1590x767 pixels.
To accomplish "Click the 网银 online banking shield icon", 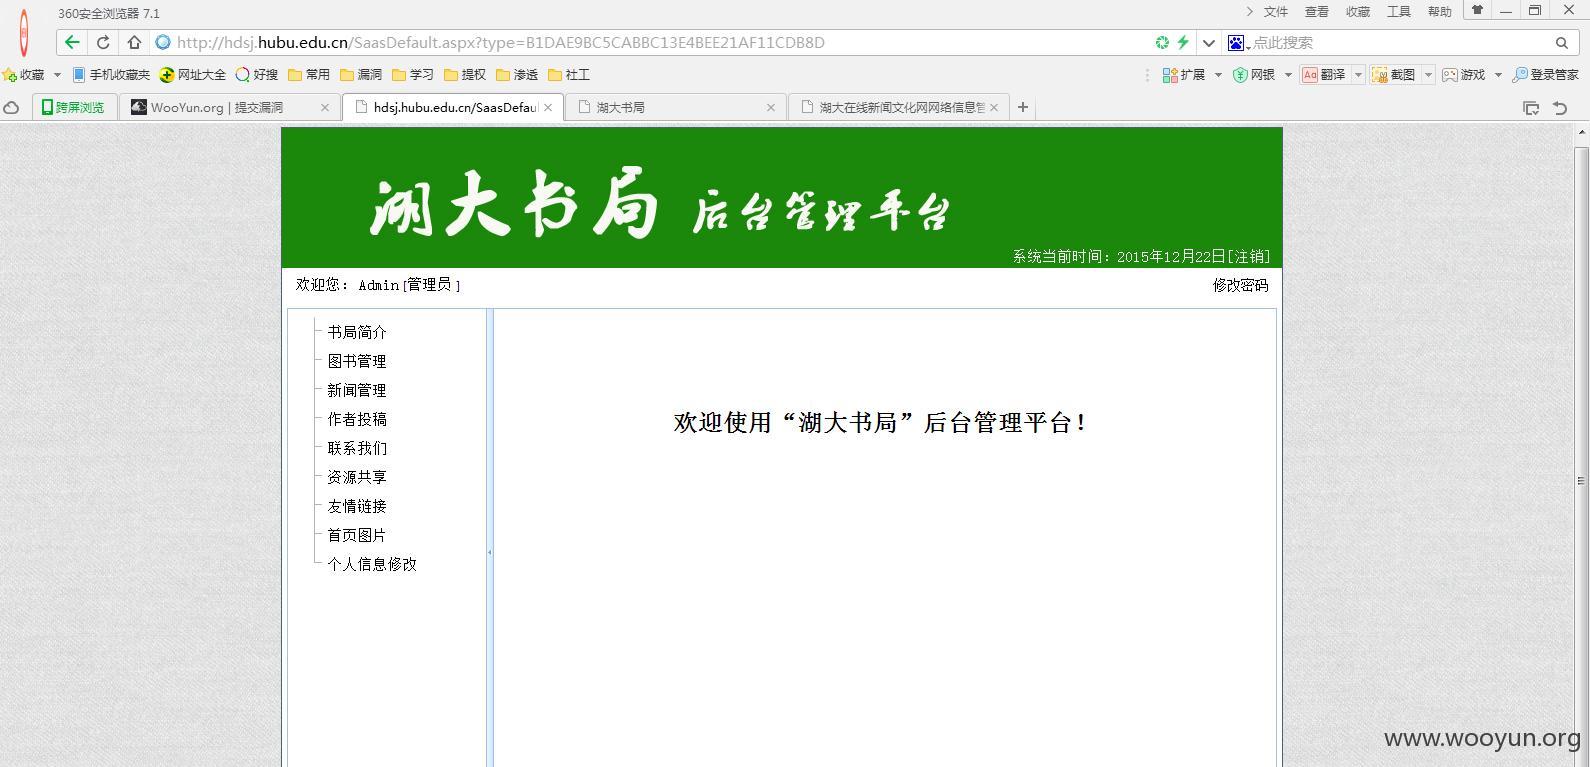I will (x=1254, y=75).
